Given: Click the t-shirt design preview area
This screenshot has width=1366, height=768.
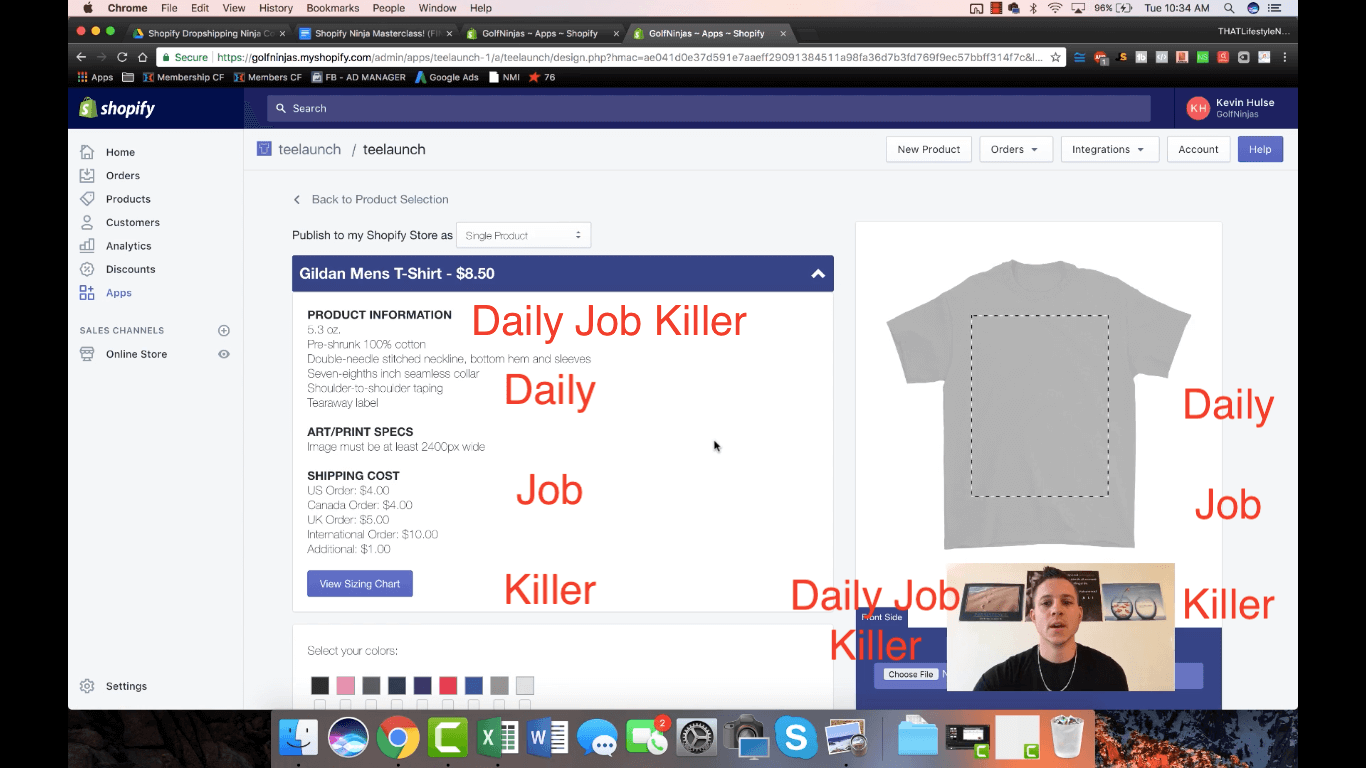Looking at the screenshot, I should [1039, 406].
